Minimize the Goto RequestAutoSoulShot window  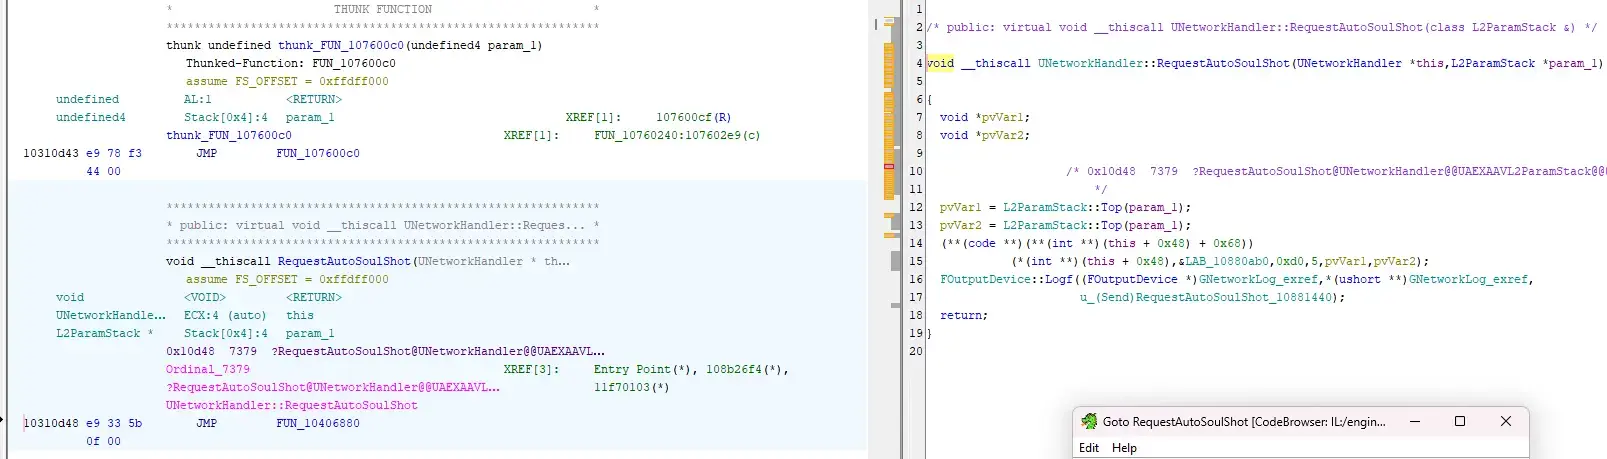[x=1415, y=422]
